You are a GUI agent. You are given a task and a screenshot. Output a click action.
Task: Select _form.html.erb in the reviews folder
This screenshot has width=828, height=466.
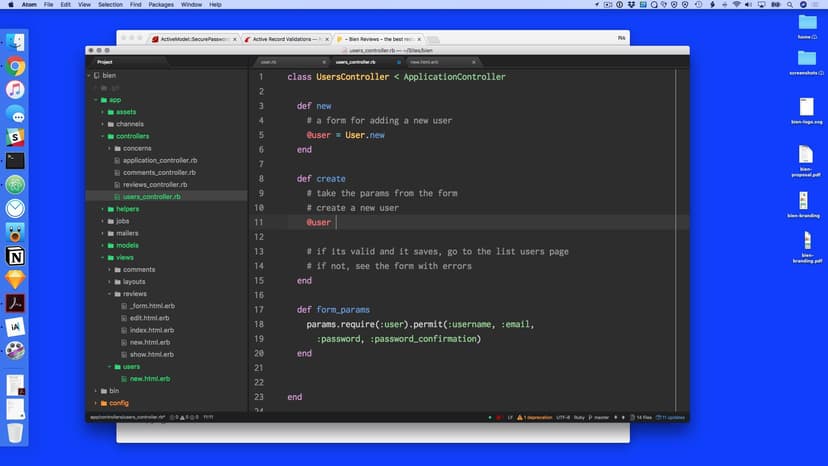coord(151,306)
